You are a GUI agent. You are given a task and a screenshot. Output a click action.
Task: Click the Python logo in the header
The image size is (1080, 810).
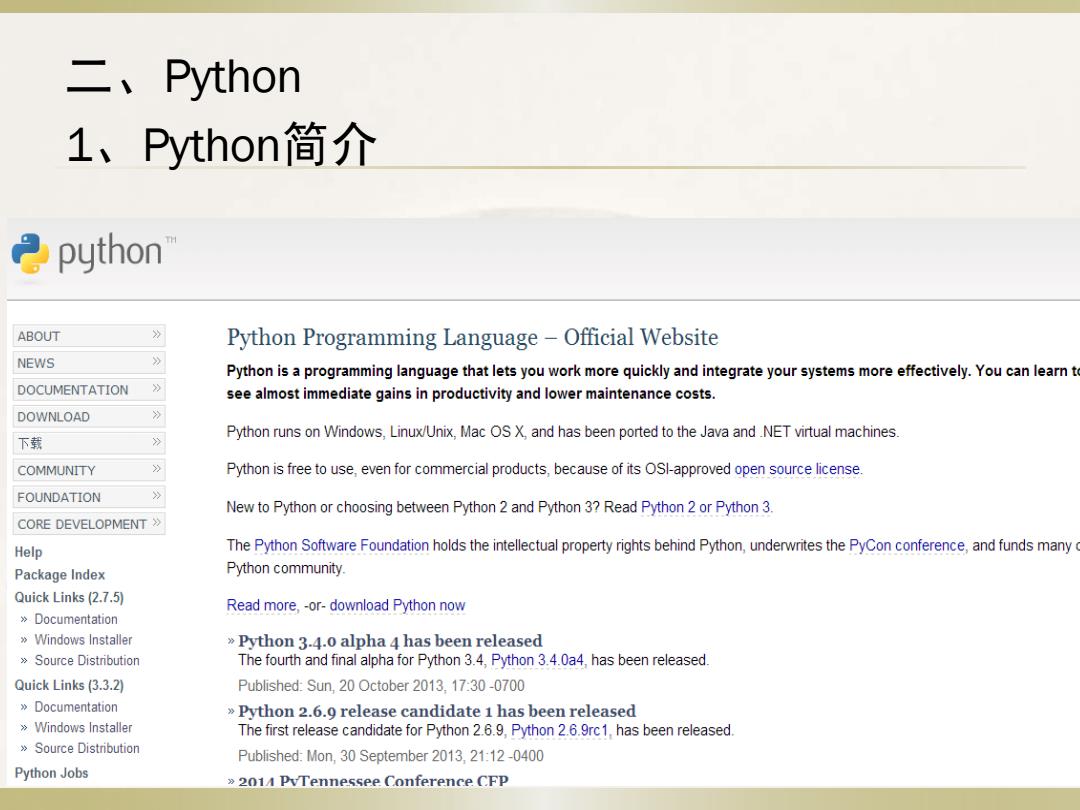tap(94, 253)
